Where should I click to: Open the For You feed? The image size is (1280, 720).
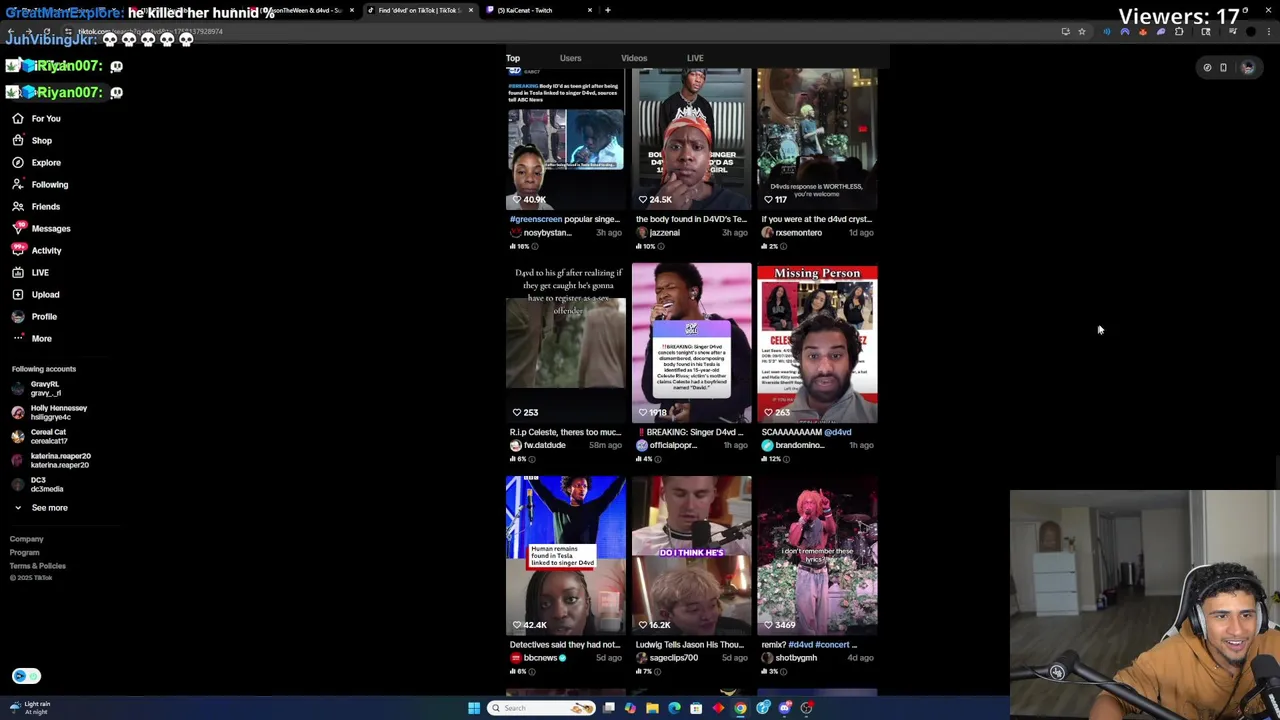point(37,118)
